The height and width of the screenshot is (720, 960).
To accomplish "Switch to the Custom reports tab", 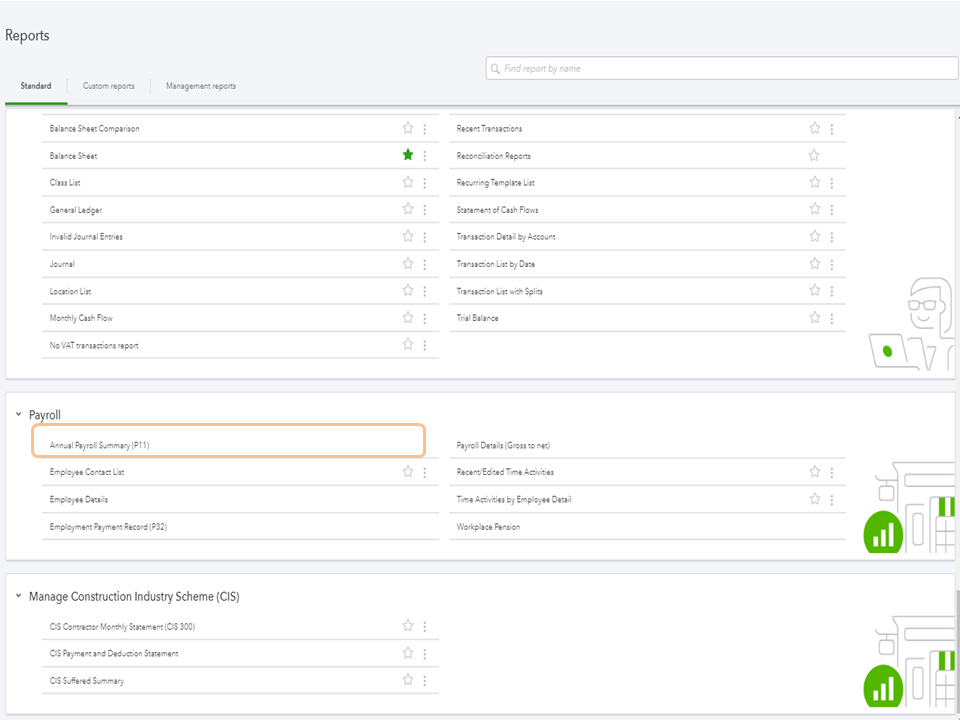I will (x=109, y=86).
